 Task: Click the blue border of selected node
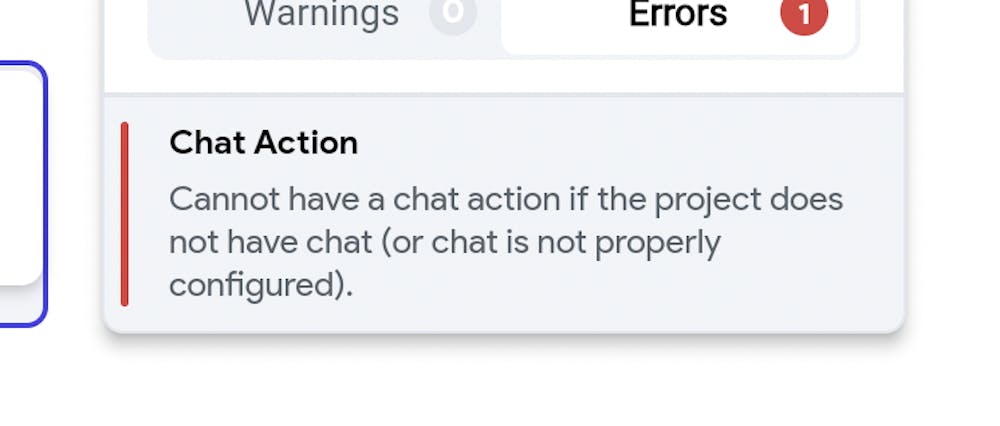(x=44, y=194)
